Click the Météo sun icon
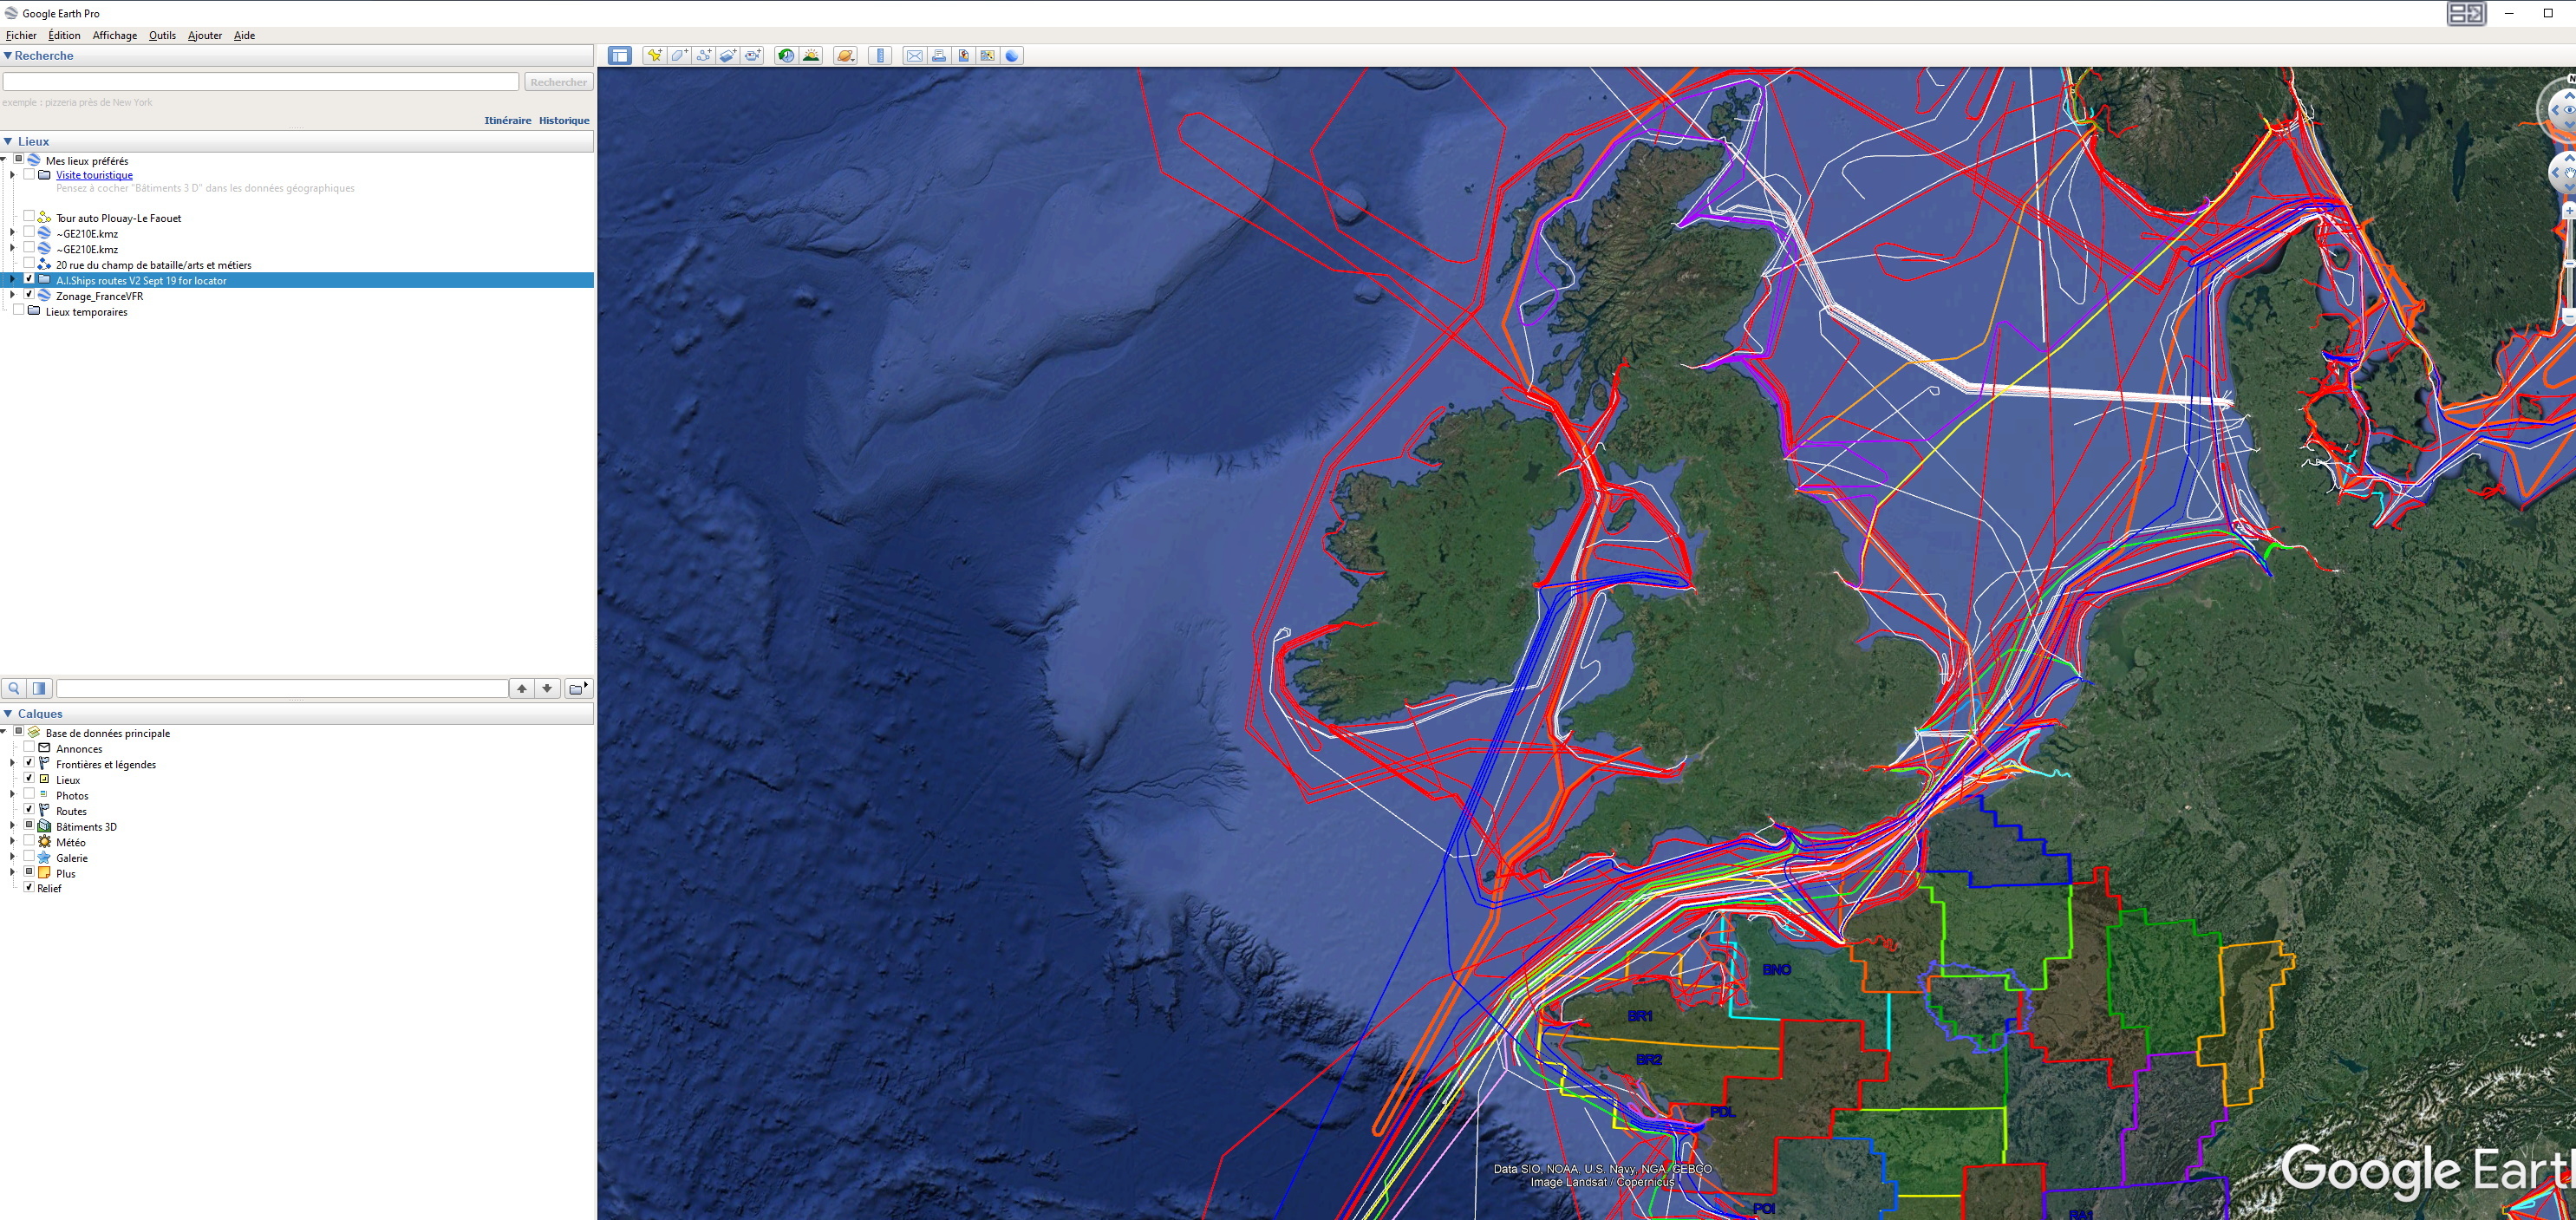The width and height of the screenshot is (2576, 1220). click(44, 842)
